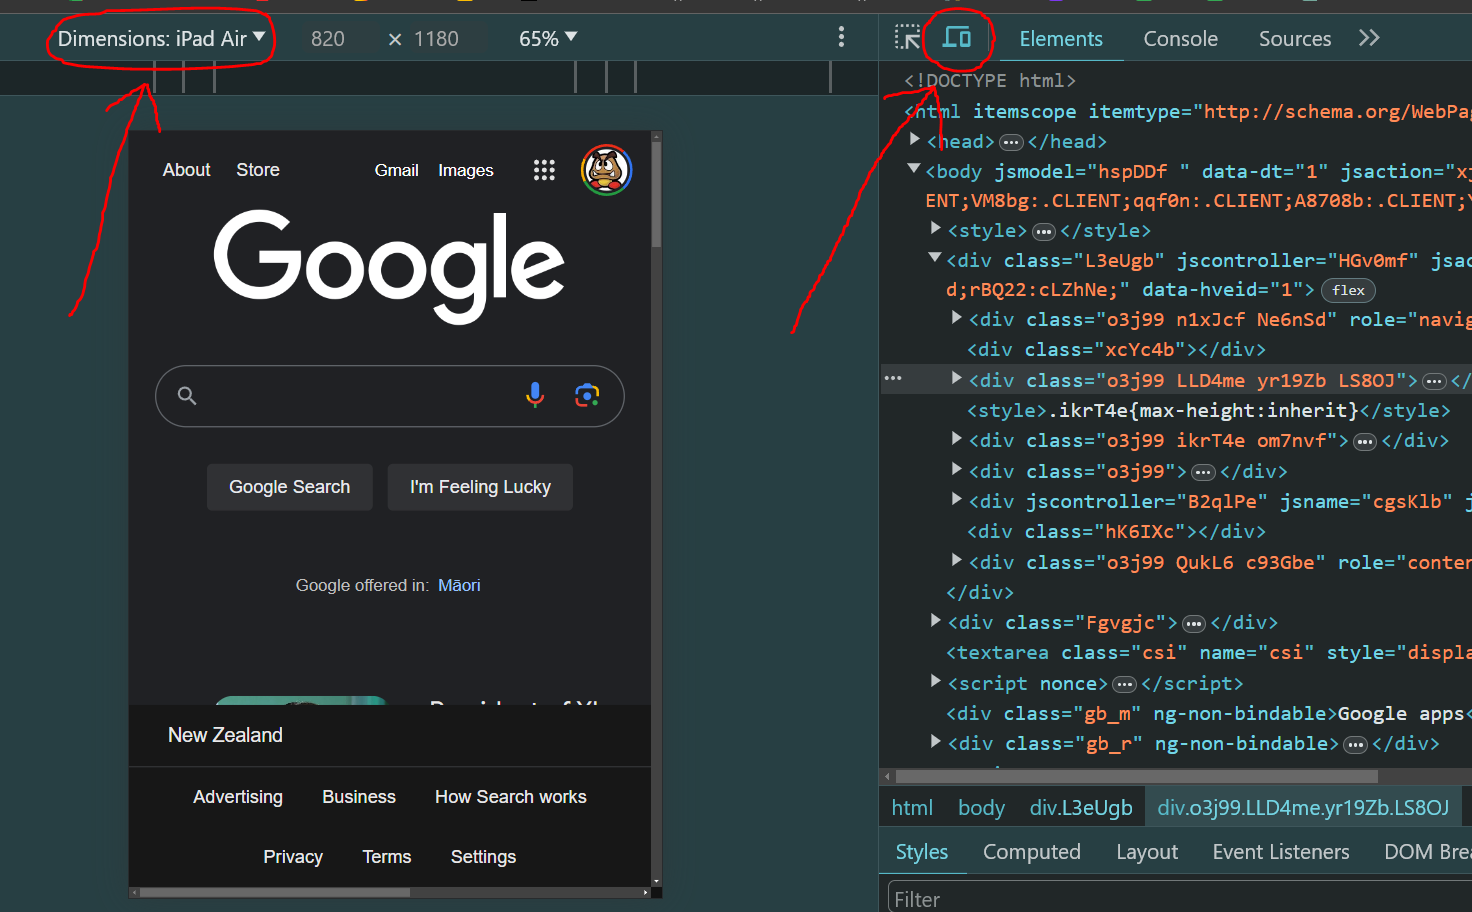The width and height of the screenshot is (1472, 912).
Task: Expand the o3j99 n1xJcf Ne6nSd div
Action: (957, 318)
